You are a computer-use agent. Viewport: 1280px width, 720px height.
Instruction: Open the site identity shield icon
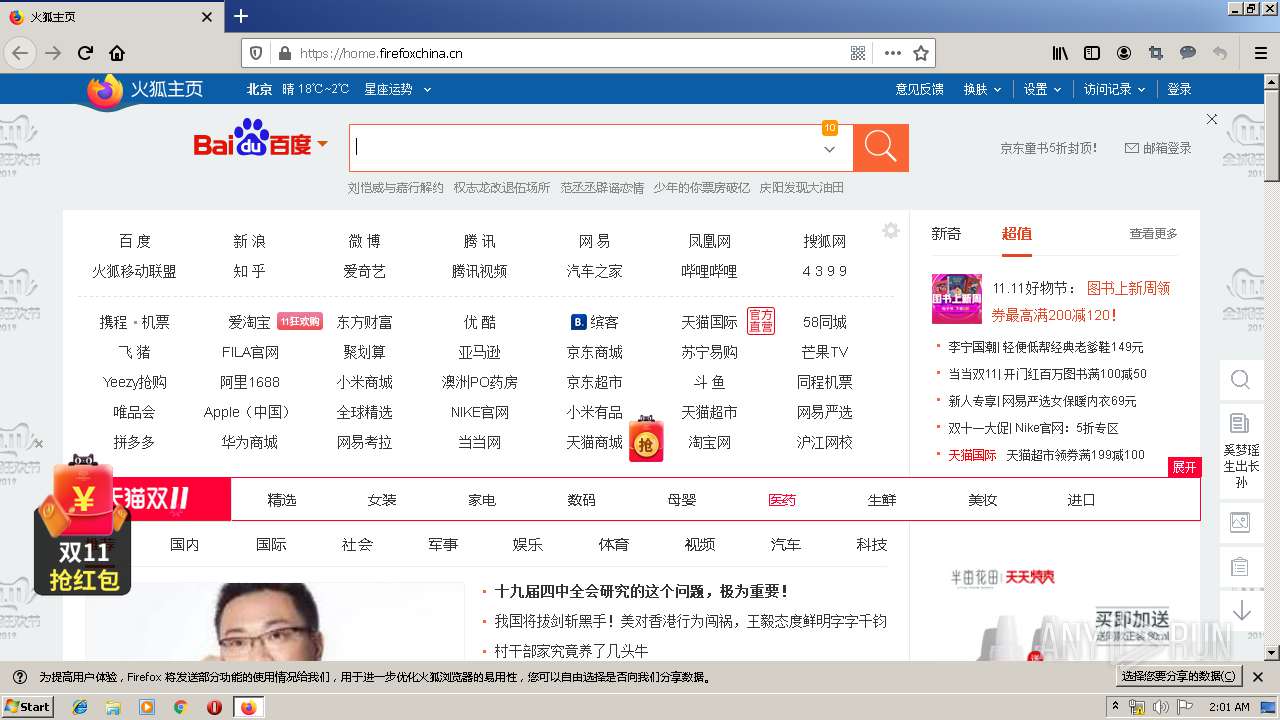coord(256,53)
